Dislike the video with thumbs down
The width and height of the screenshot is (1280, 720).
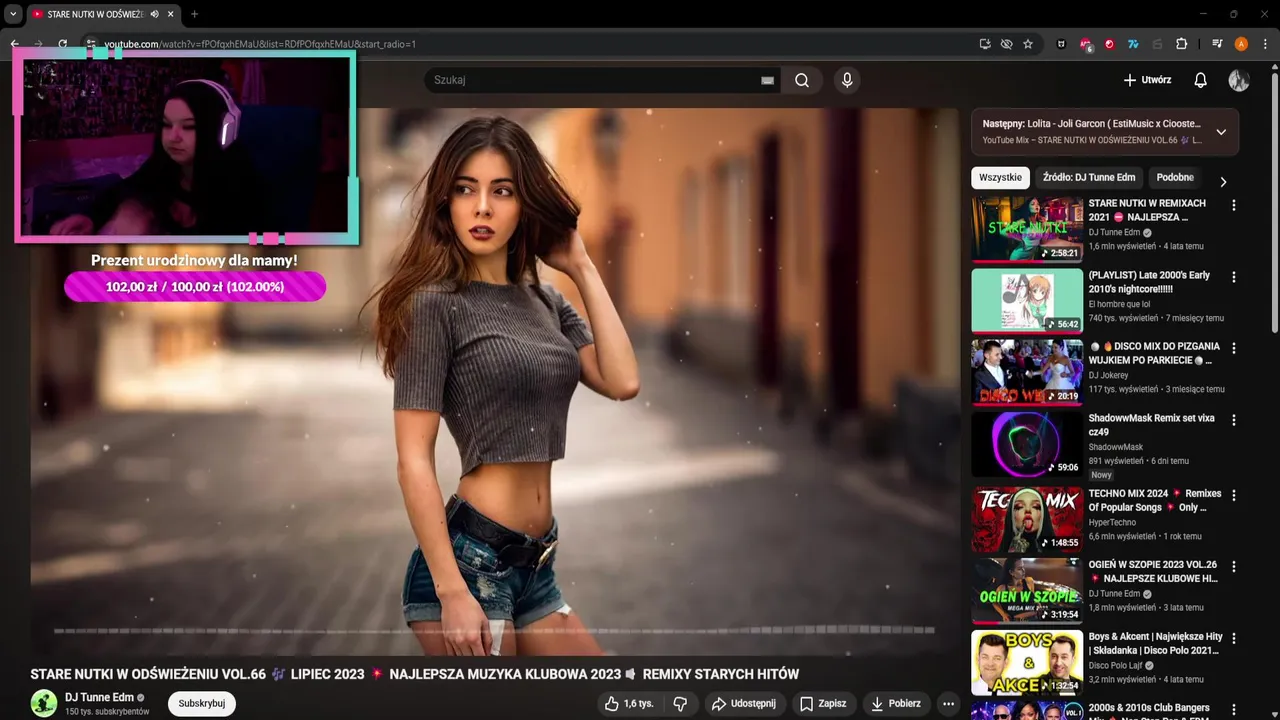coord(680,703)
